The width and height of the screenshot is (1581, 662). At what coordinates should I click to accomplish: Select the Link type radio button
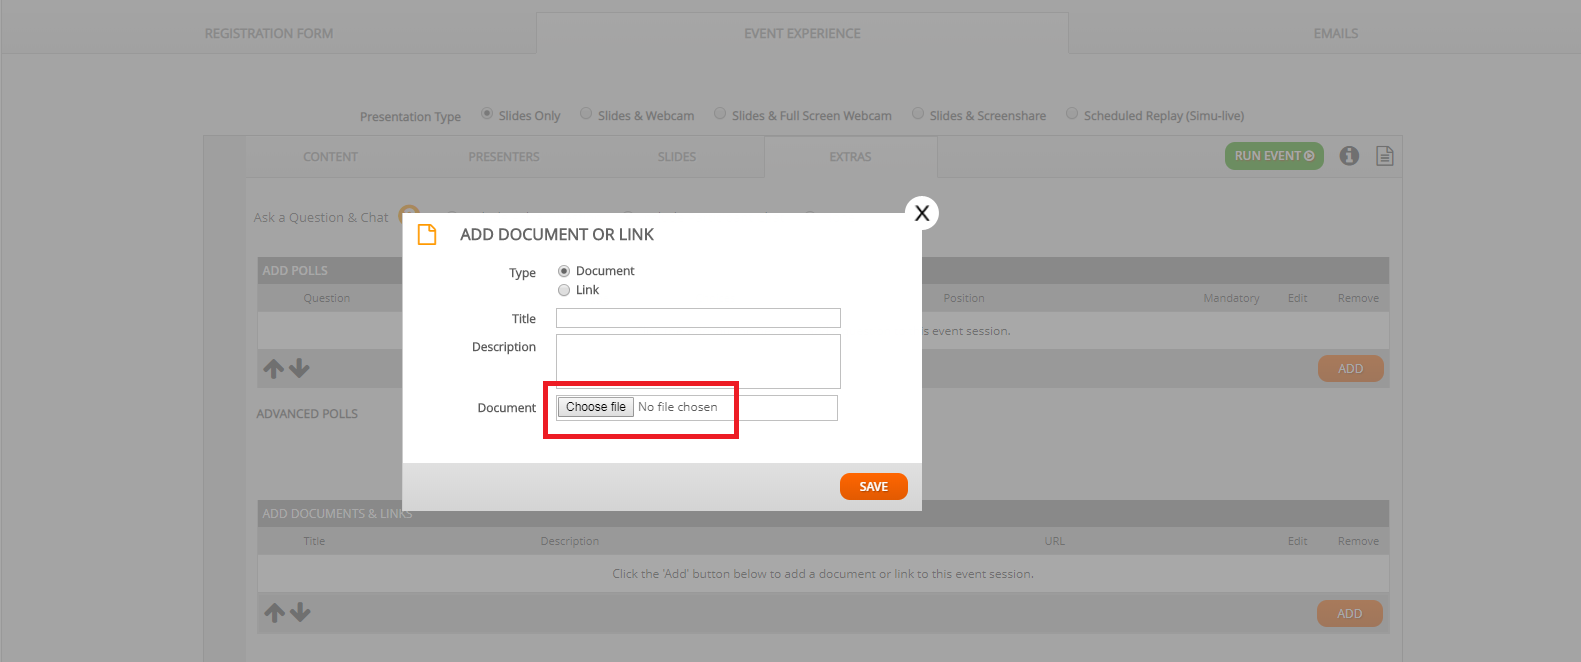pos(564,290)
